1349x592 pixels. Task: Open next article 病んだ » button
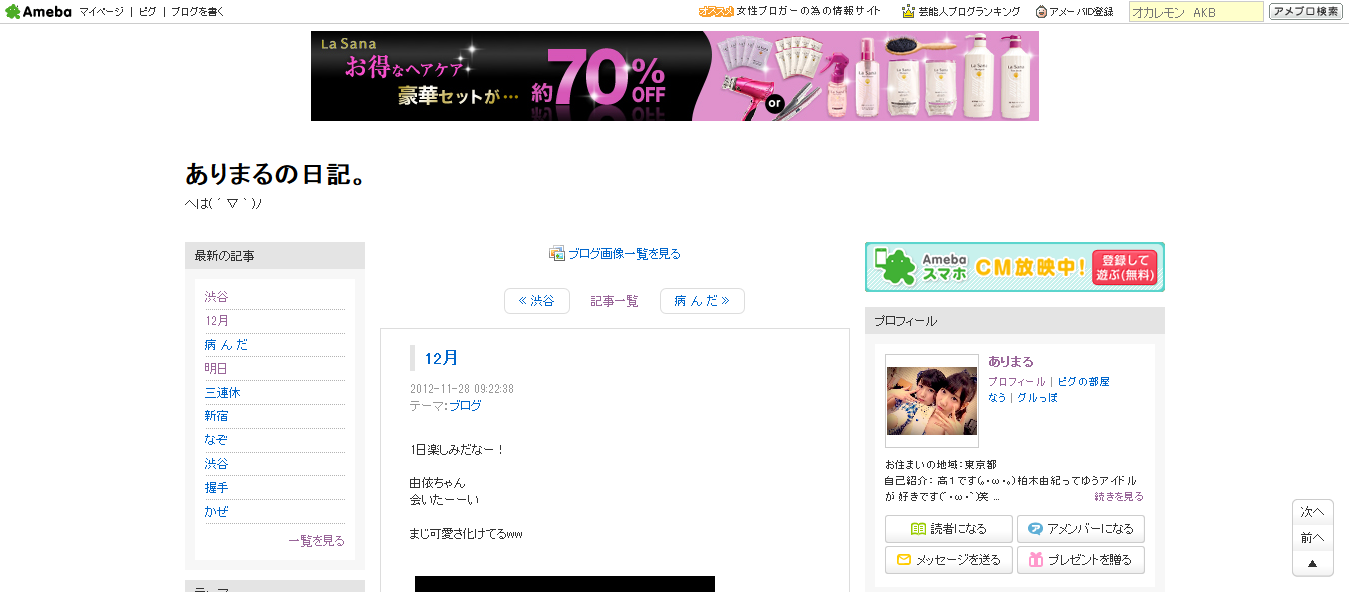[x=702, y=301]
